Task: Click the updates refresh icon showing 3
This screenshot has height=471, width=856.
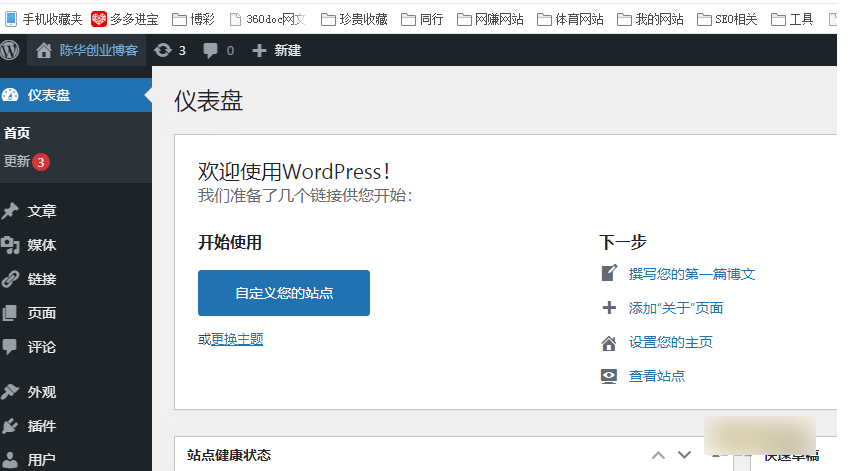Action: [163, 50]
